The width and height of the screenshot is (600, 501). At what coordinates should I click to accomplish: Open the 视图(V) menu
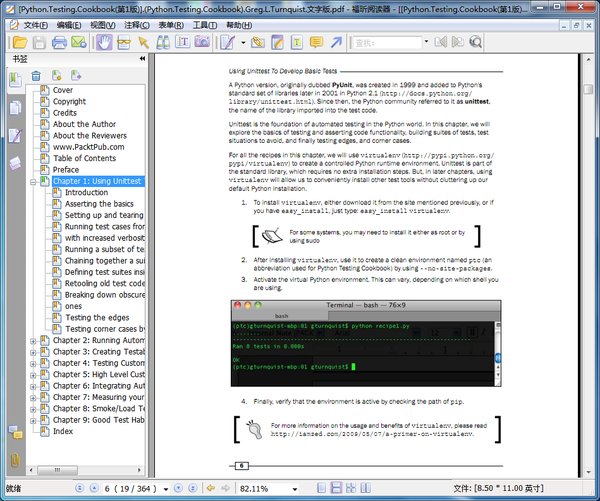tap(103, 25)
